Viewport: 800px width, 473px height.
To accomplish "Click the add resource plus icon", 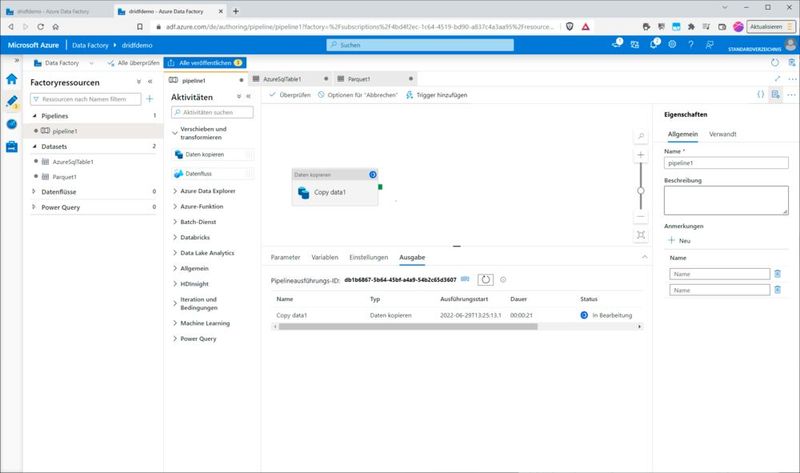I will click(x=149, y=98).
